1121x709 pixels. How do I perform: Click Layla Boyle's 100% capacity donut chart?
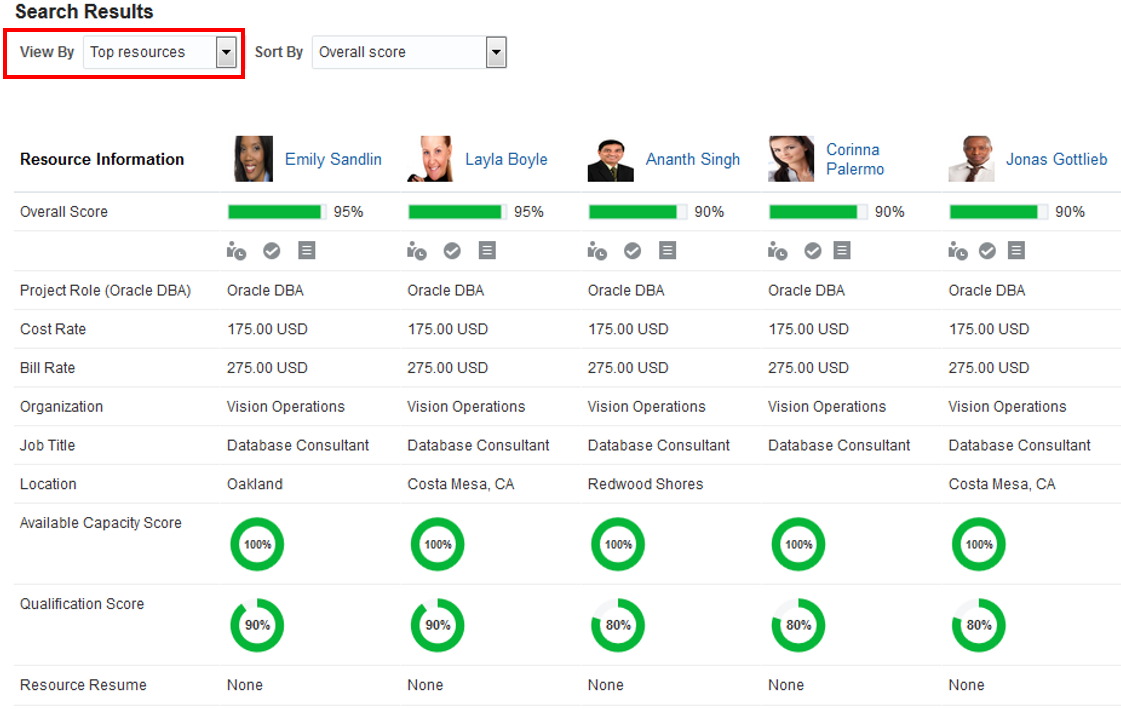click(438, 544)
